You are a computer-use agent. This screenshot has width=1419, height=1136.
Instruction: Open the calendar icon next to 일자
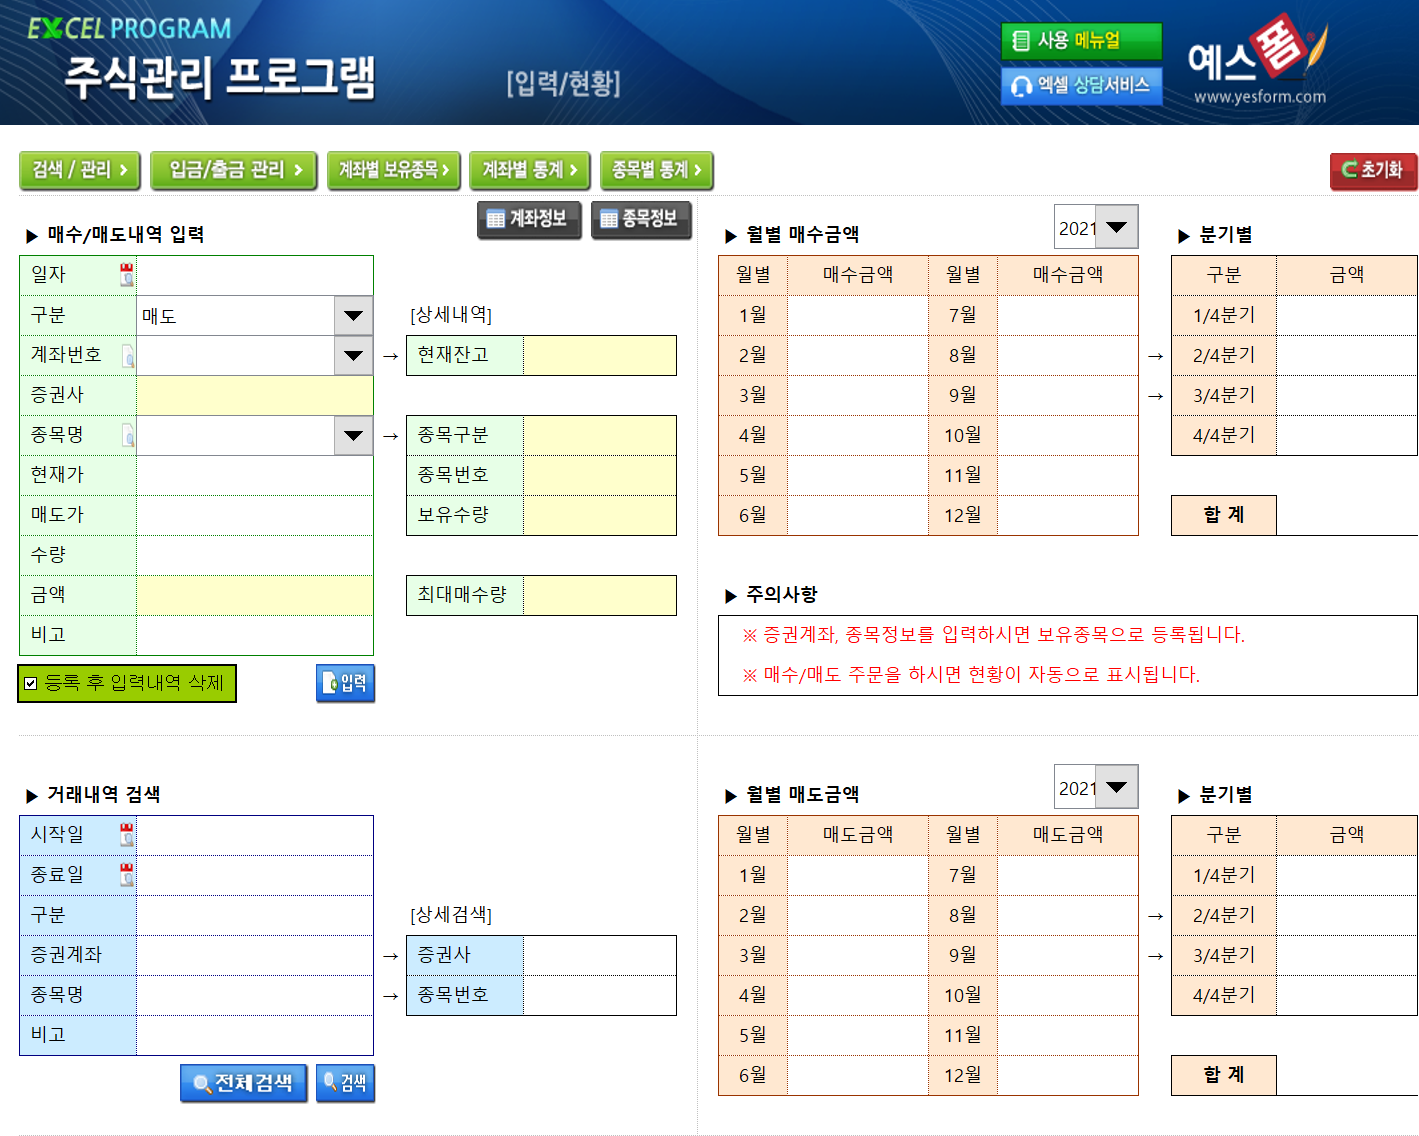126,275
